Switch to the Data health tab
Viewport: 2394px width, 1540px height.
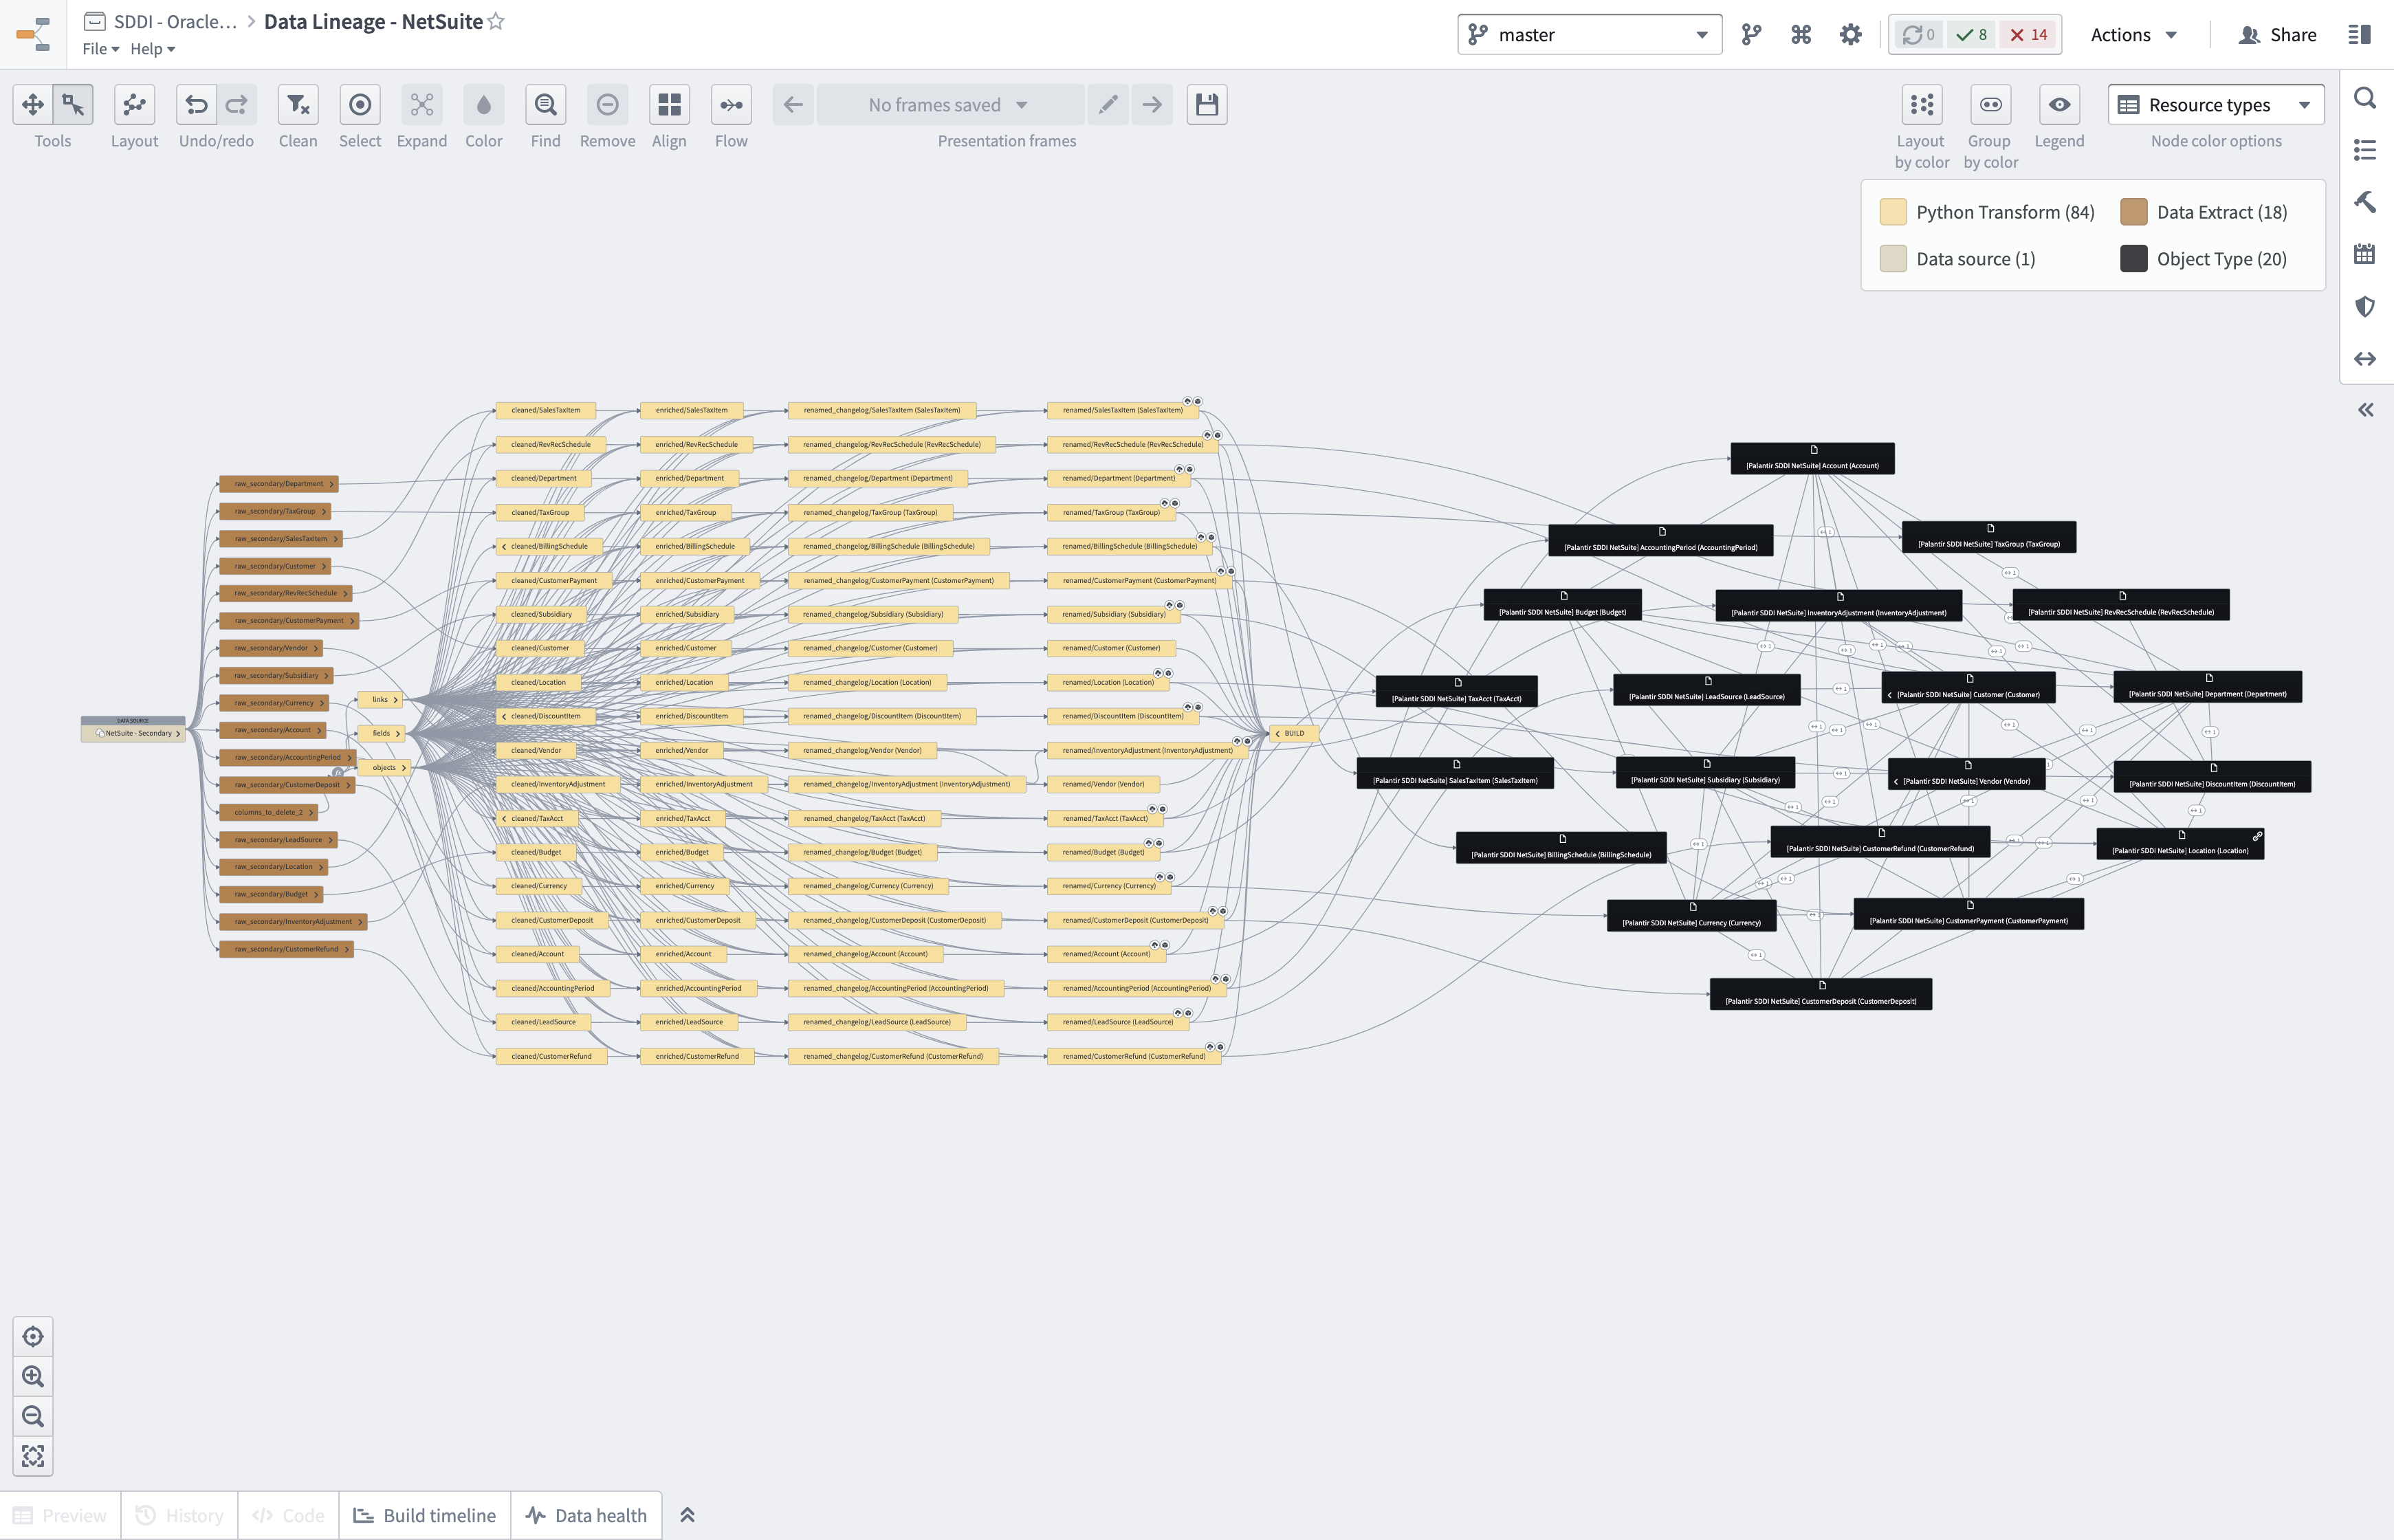586,1515
